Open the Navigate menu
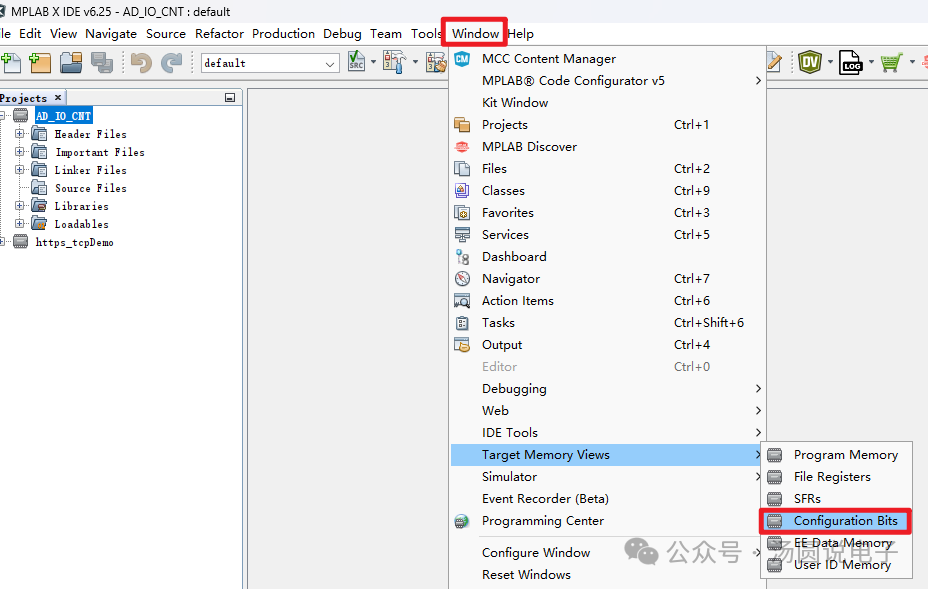928x589 pixels. [111, 34]
